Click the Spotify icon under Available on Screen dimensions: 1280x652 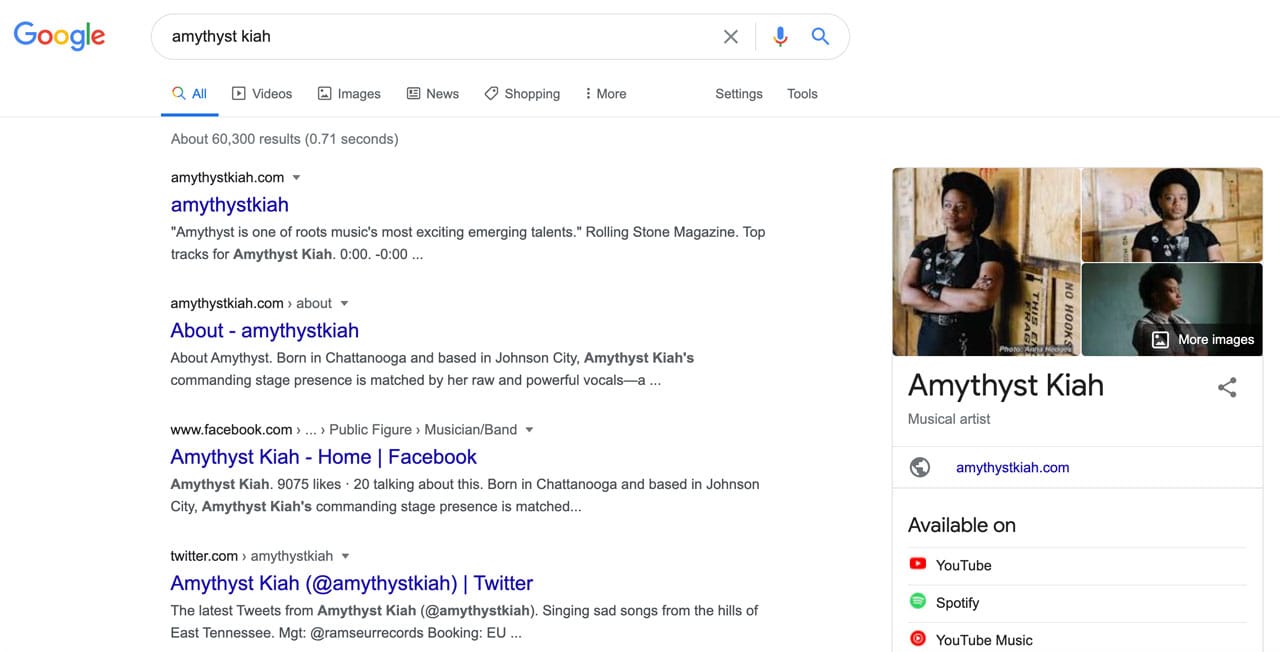coord(918,601)
